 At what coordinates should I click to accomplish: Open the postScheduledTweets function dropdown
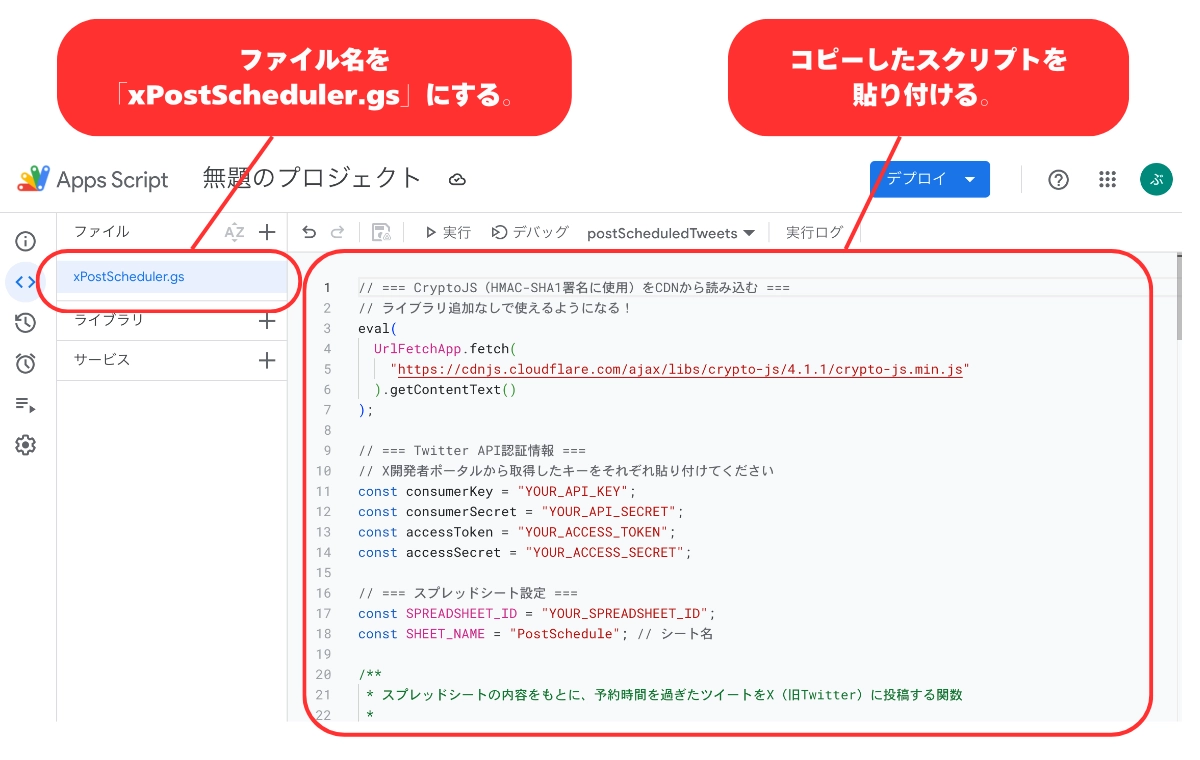670,233
